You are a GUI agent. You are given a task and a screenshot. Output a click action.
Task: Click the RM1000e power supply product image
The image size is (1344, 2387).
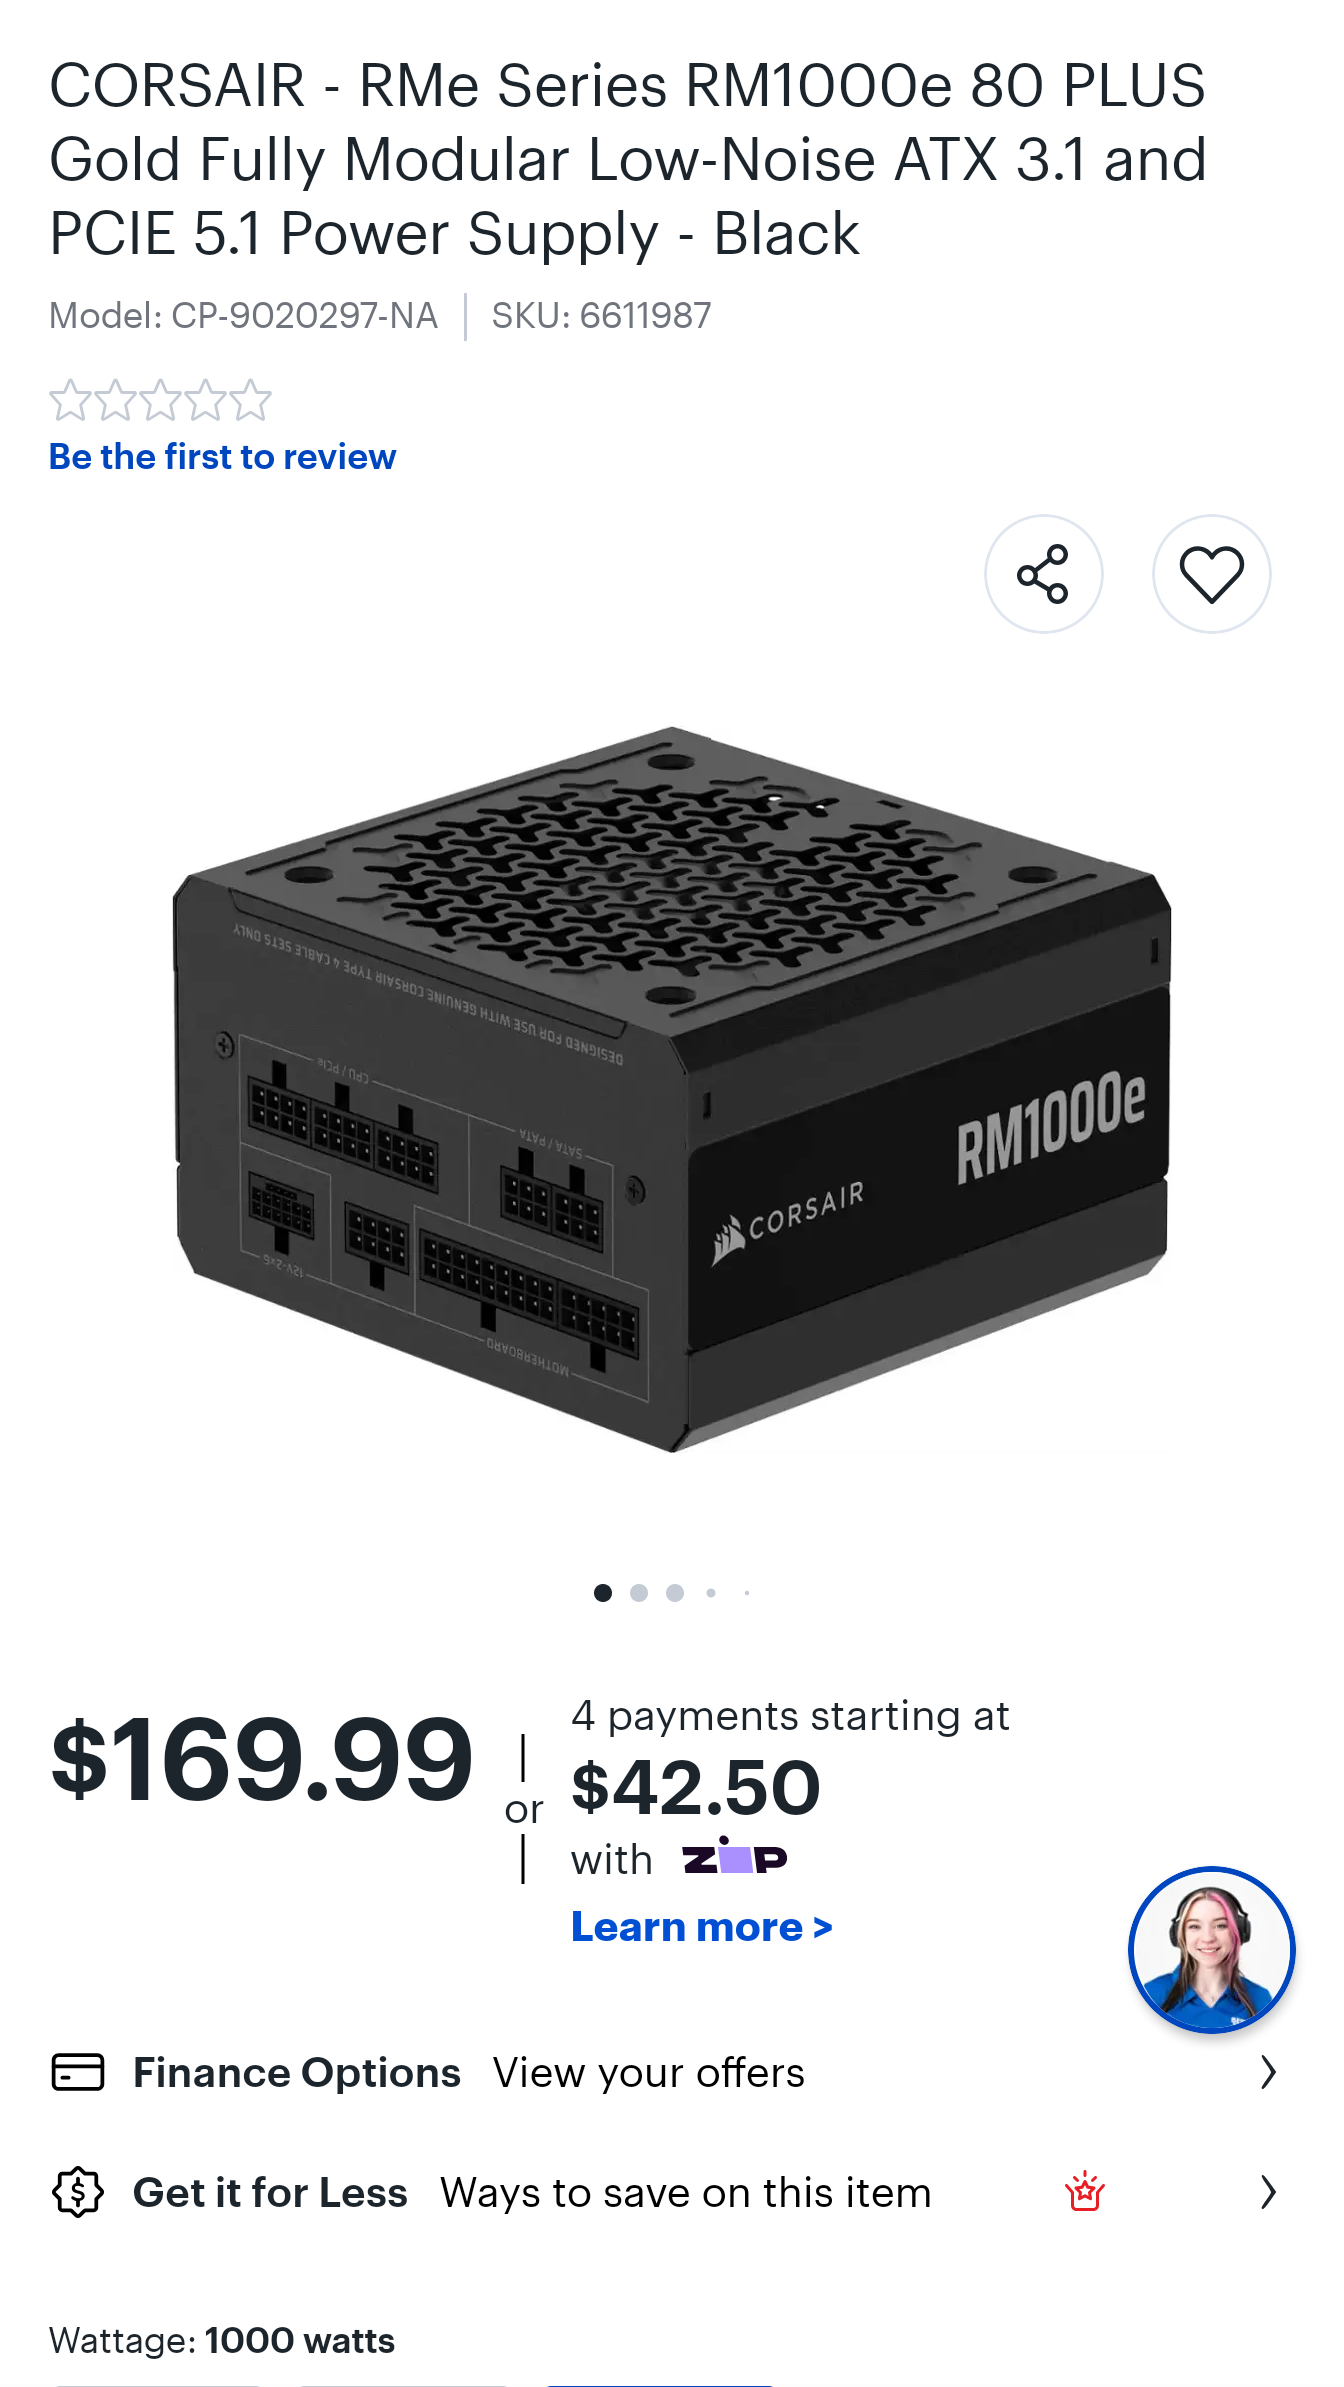coord(672,1090)
